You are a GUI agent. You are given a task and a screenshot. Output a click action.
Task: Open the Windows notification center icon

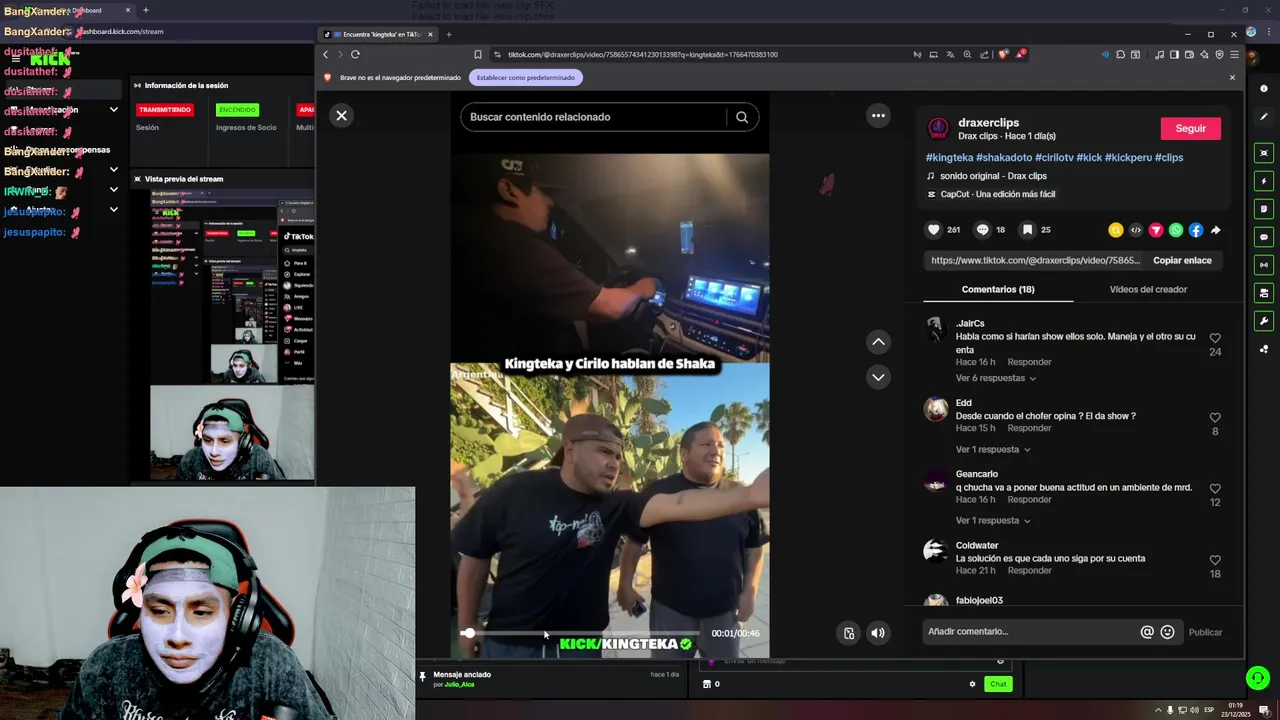pyautogui.click(x=1264, y=710)
